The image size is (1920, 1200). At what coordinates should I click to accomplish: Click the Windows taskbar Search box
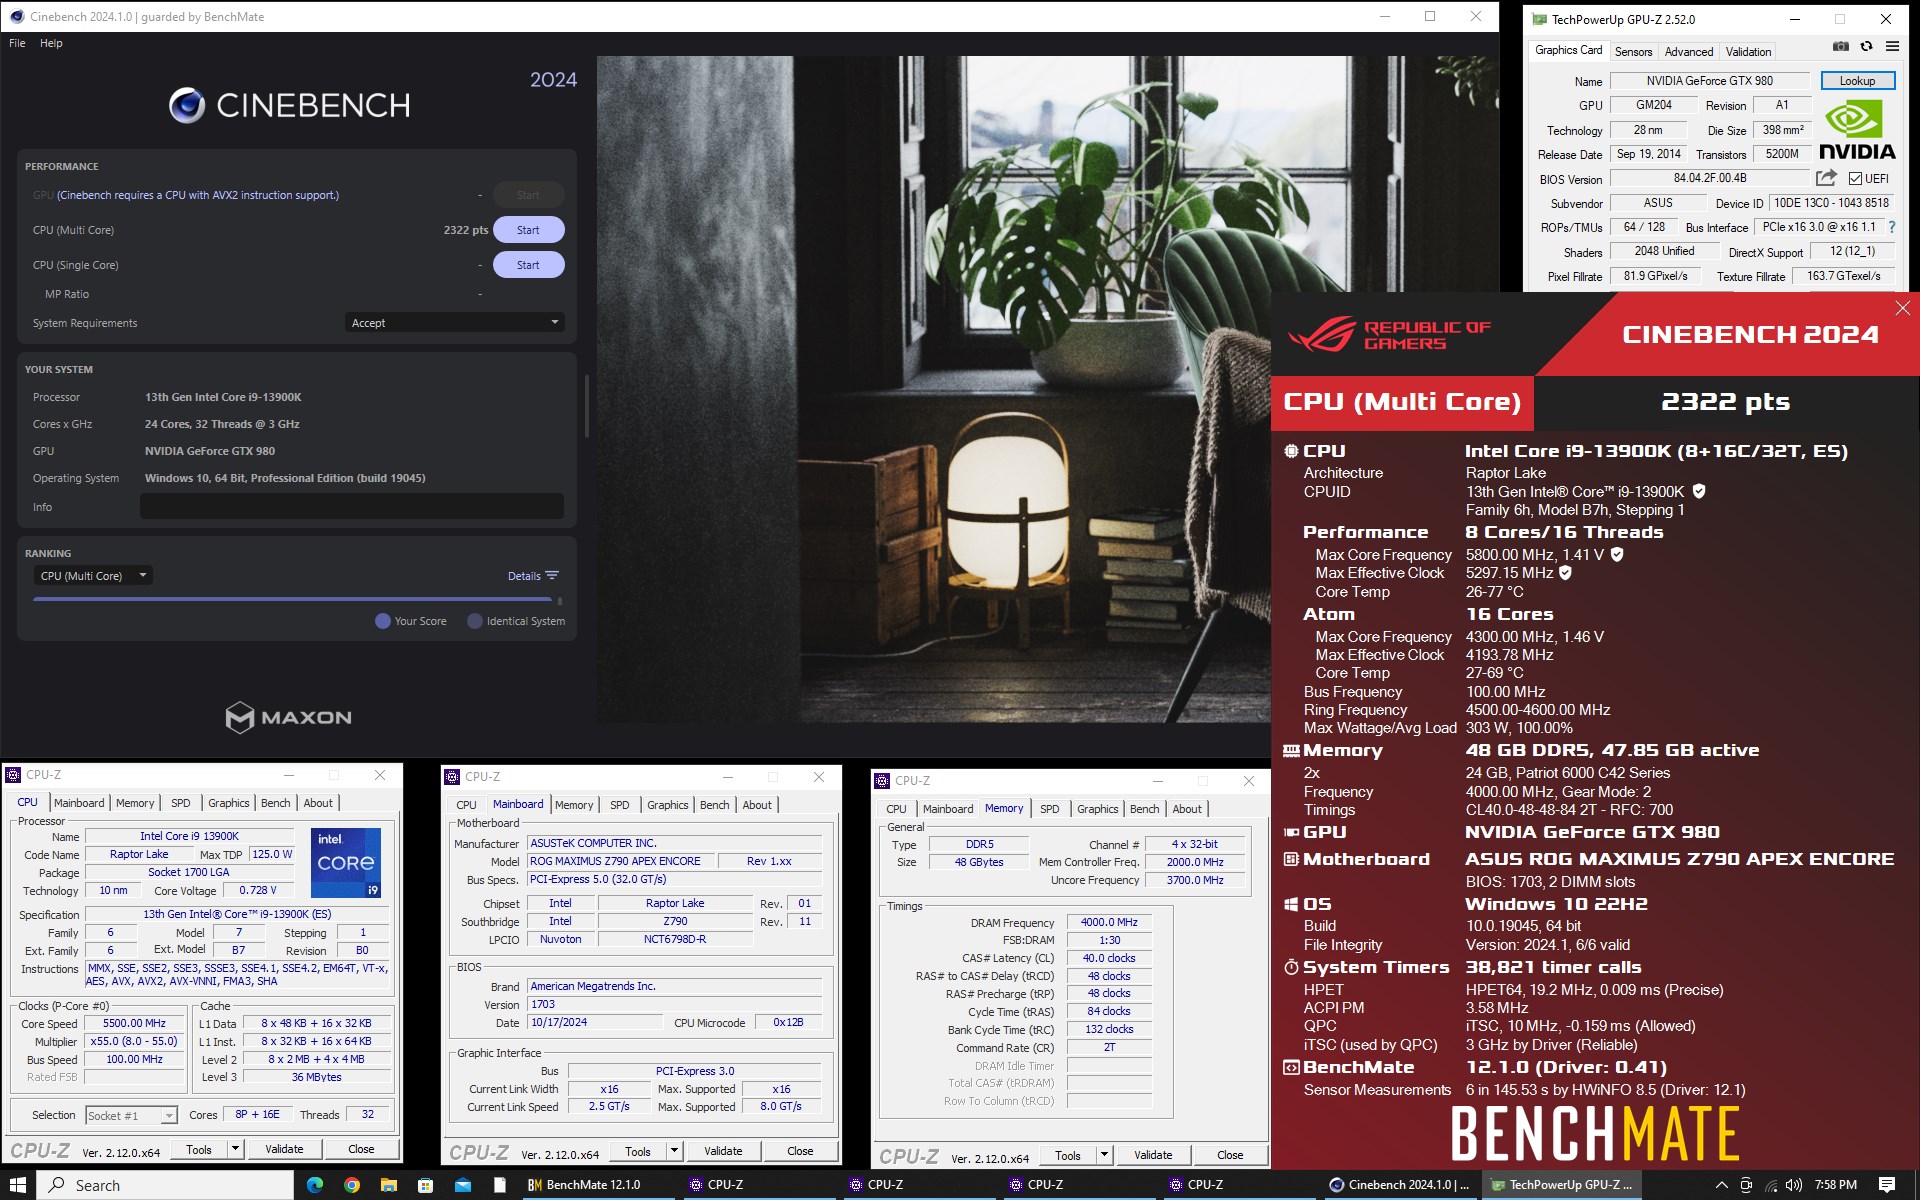click(x=166, y=1185)
